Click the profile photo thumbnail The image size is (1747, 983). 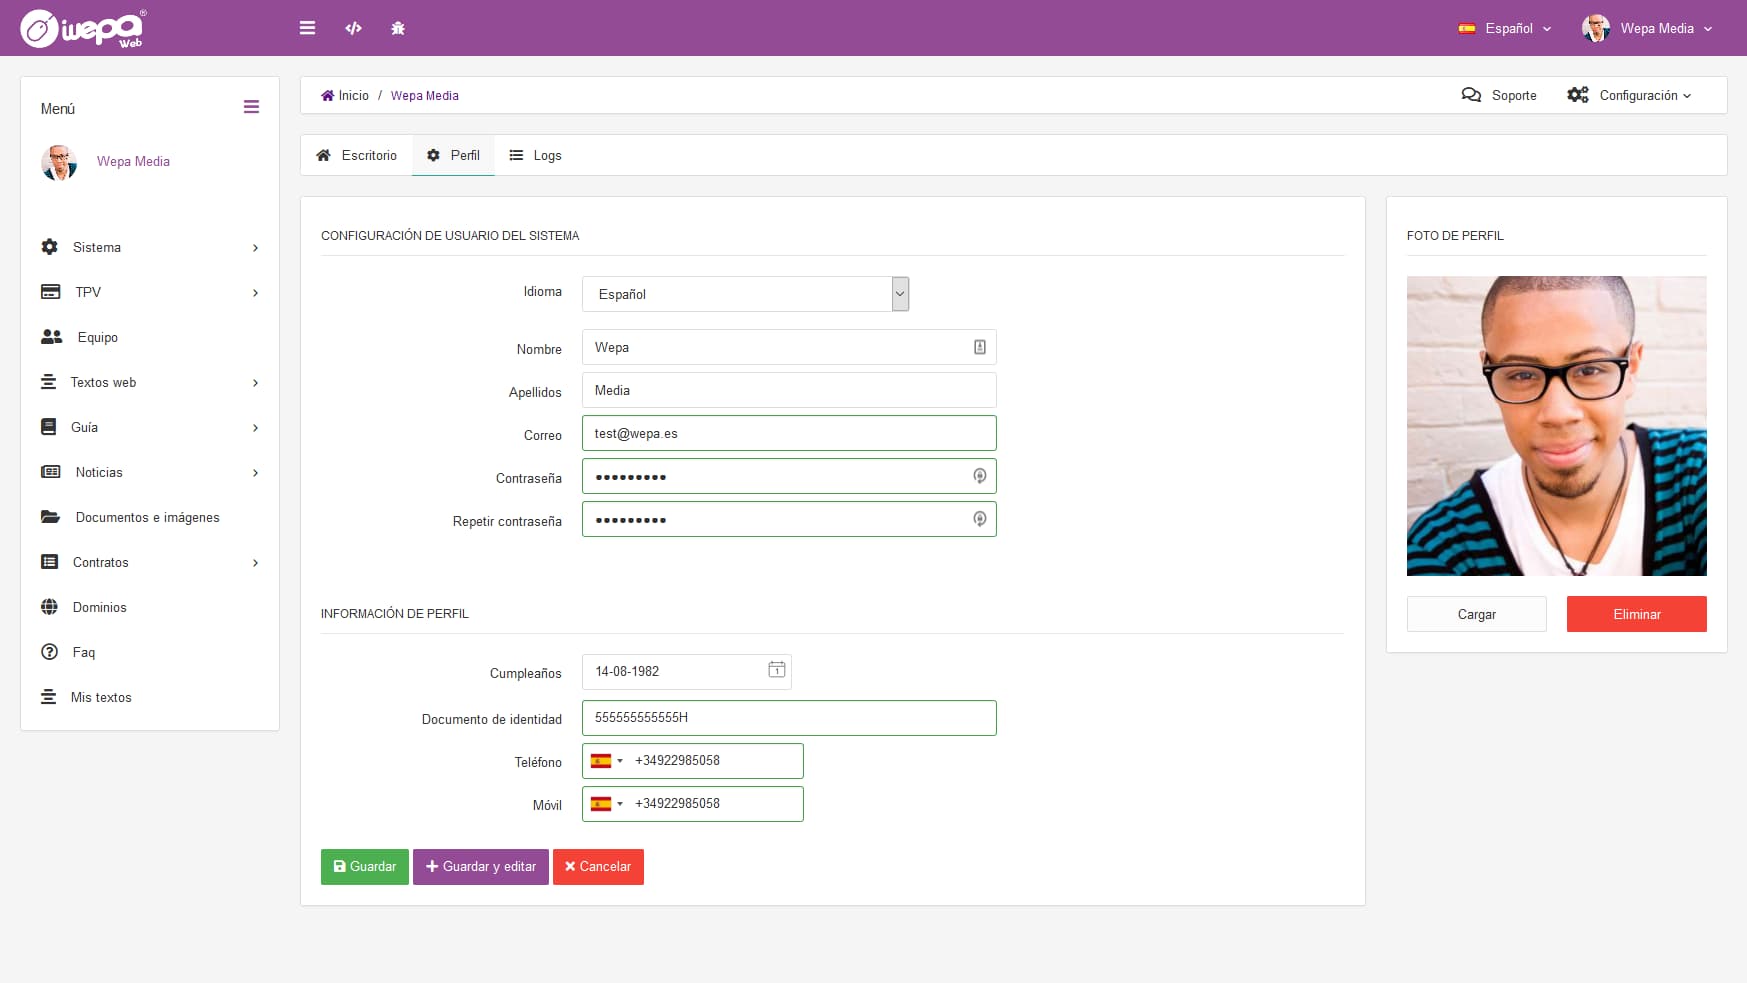pos(1556,426)
